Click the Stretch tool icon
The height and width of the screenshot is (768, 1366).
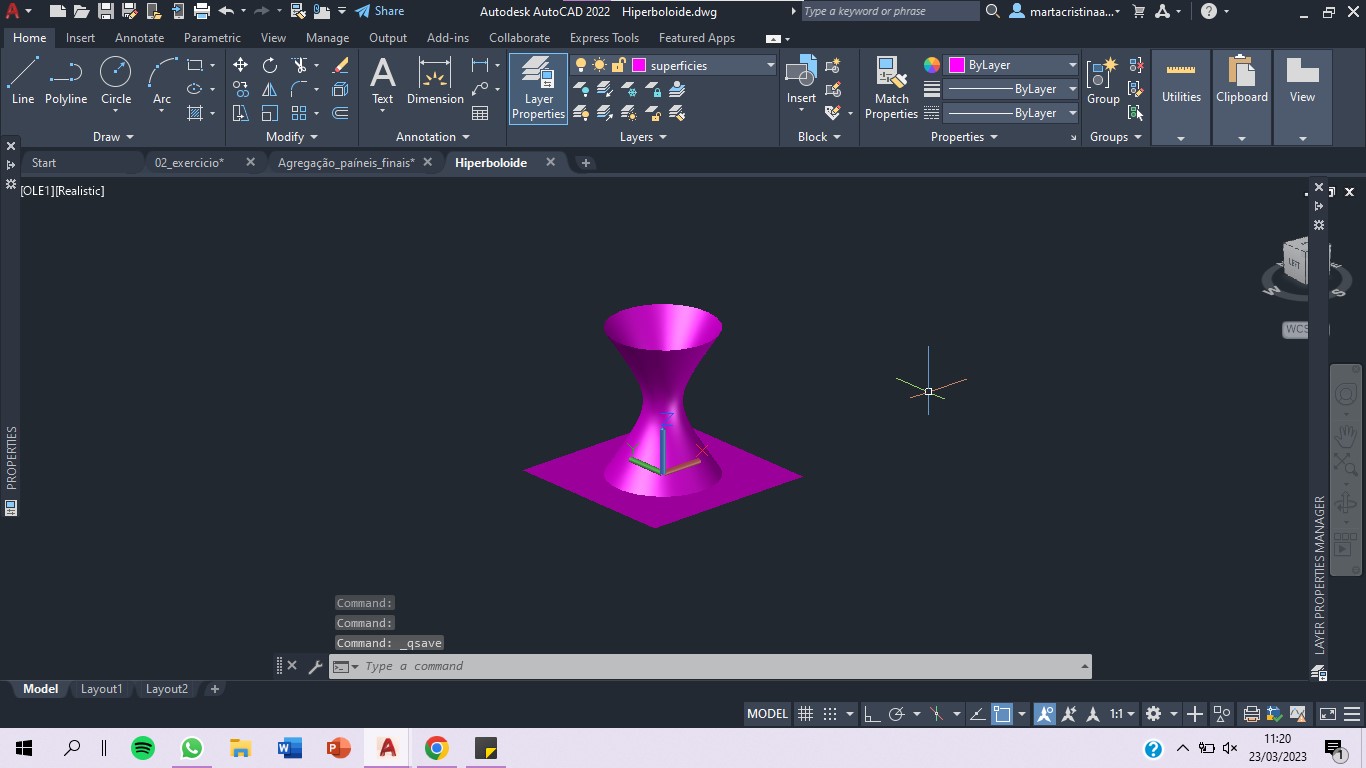tap(240, 113)
